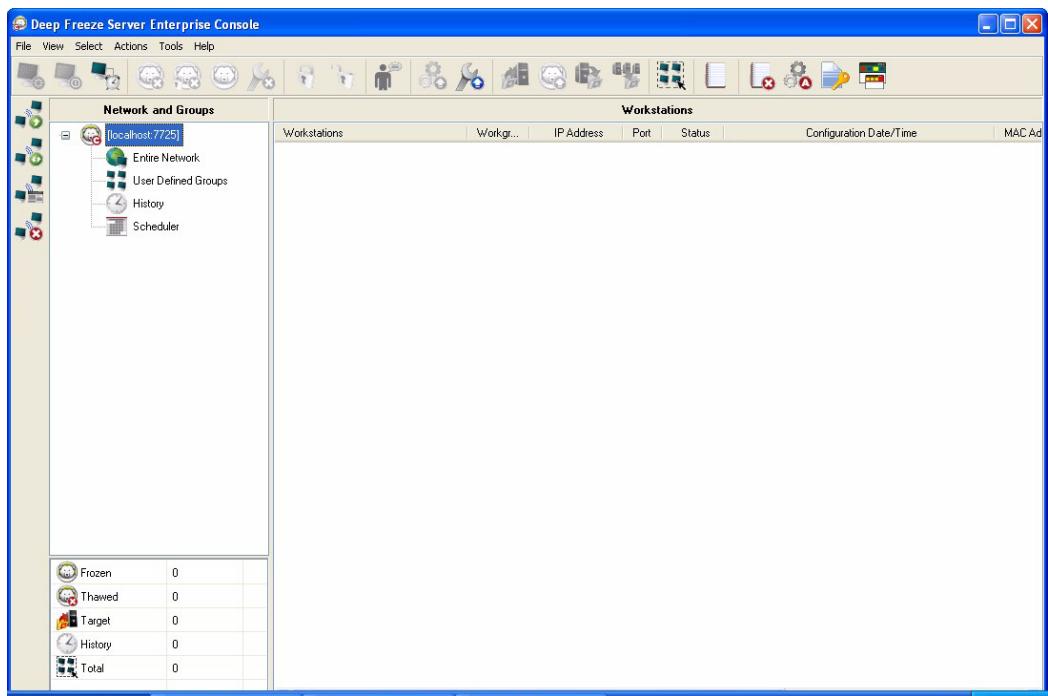Click the gears with red A icon
This screenshot has height=696, width=1048.
797,76
